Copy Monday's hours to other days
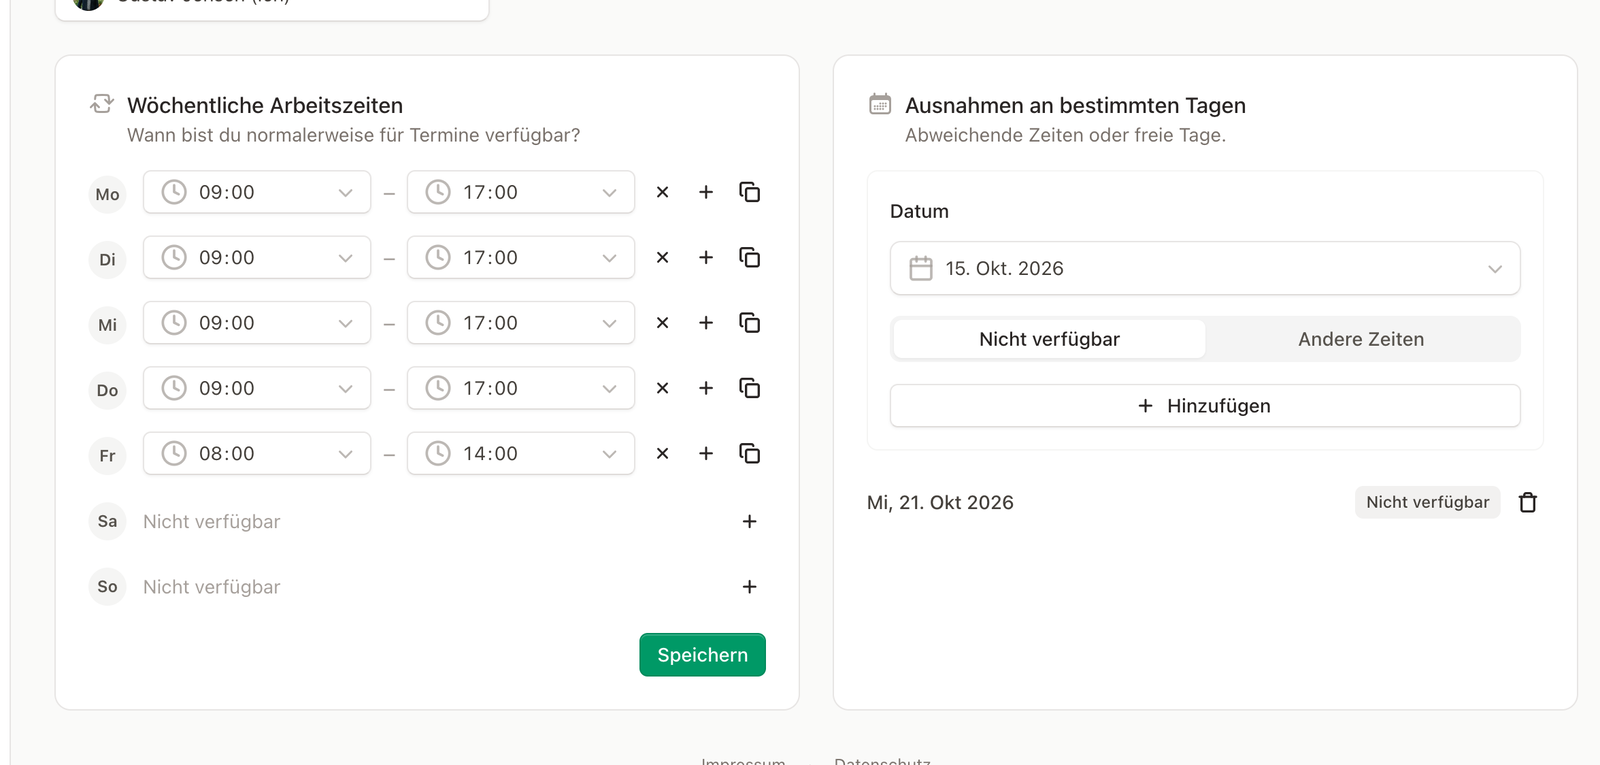The height and width of the screenshot is (765, 1600). click(x=750, y=192)
